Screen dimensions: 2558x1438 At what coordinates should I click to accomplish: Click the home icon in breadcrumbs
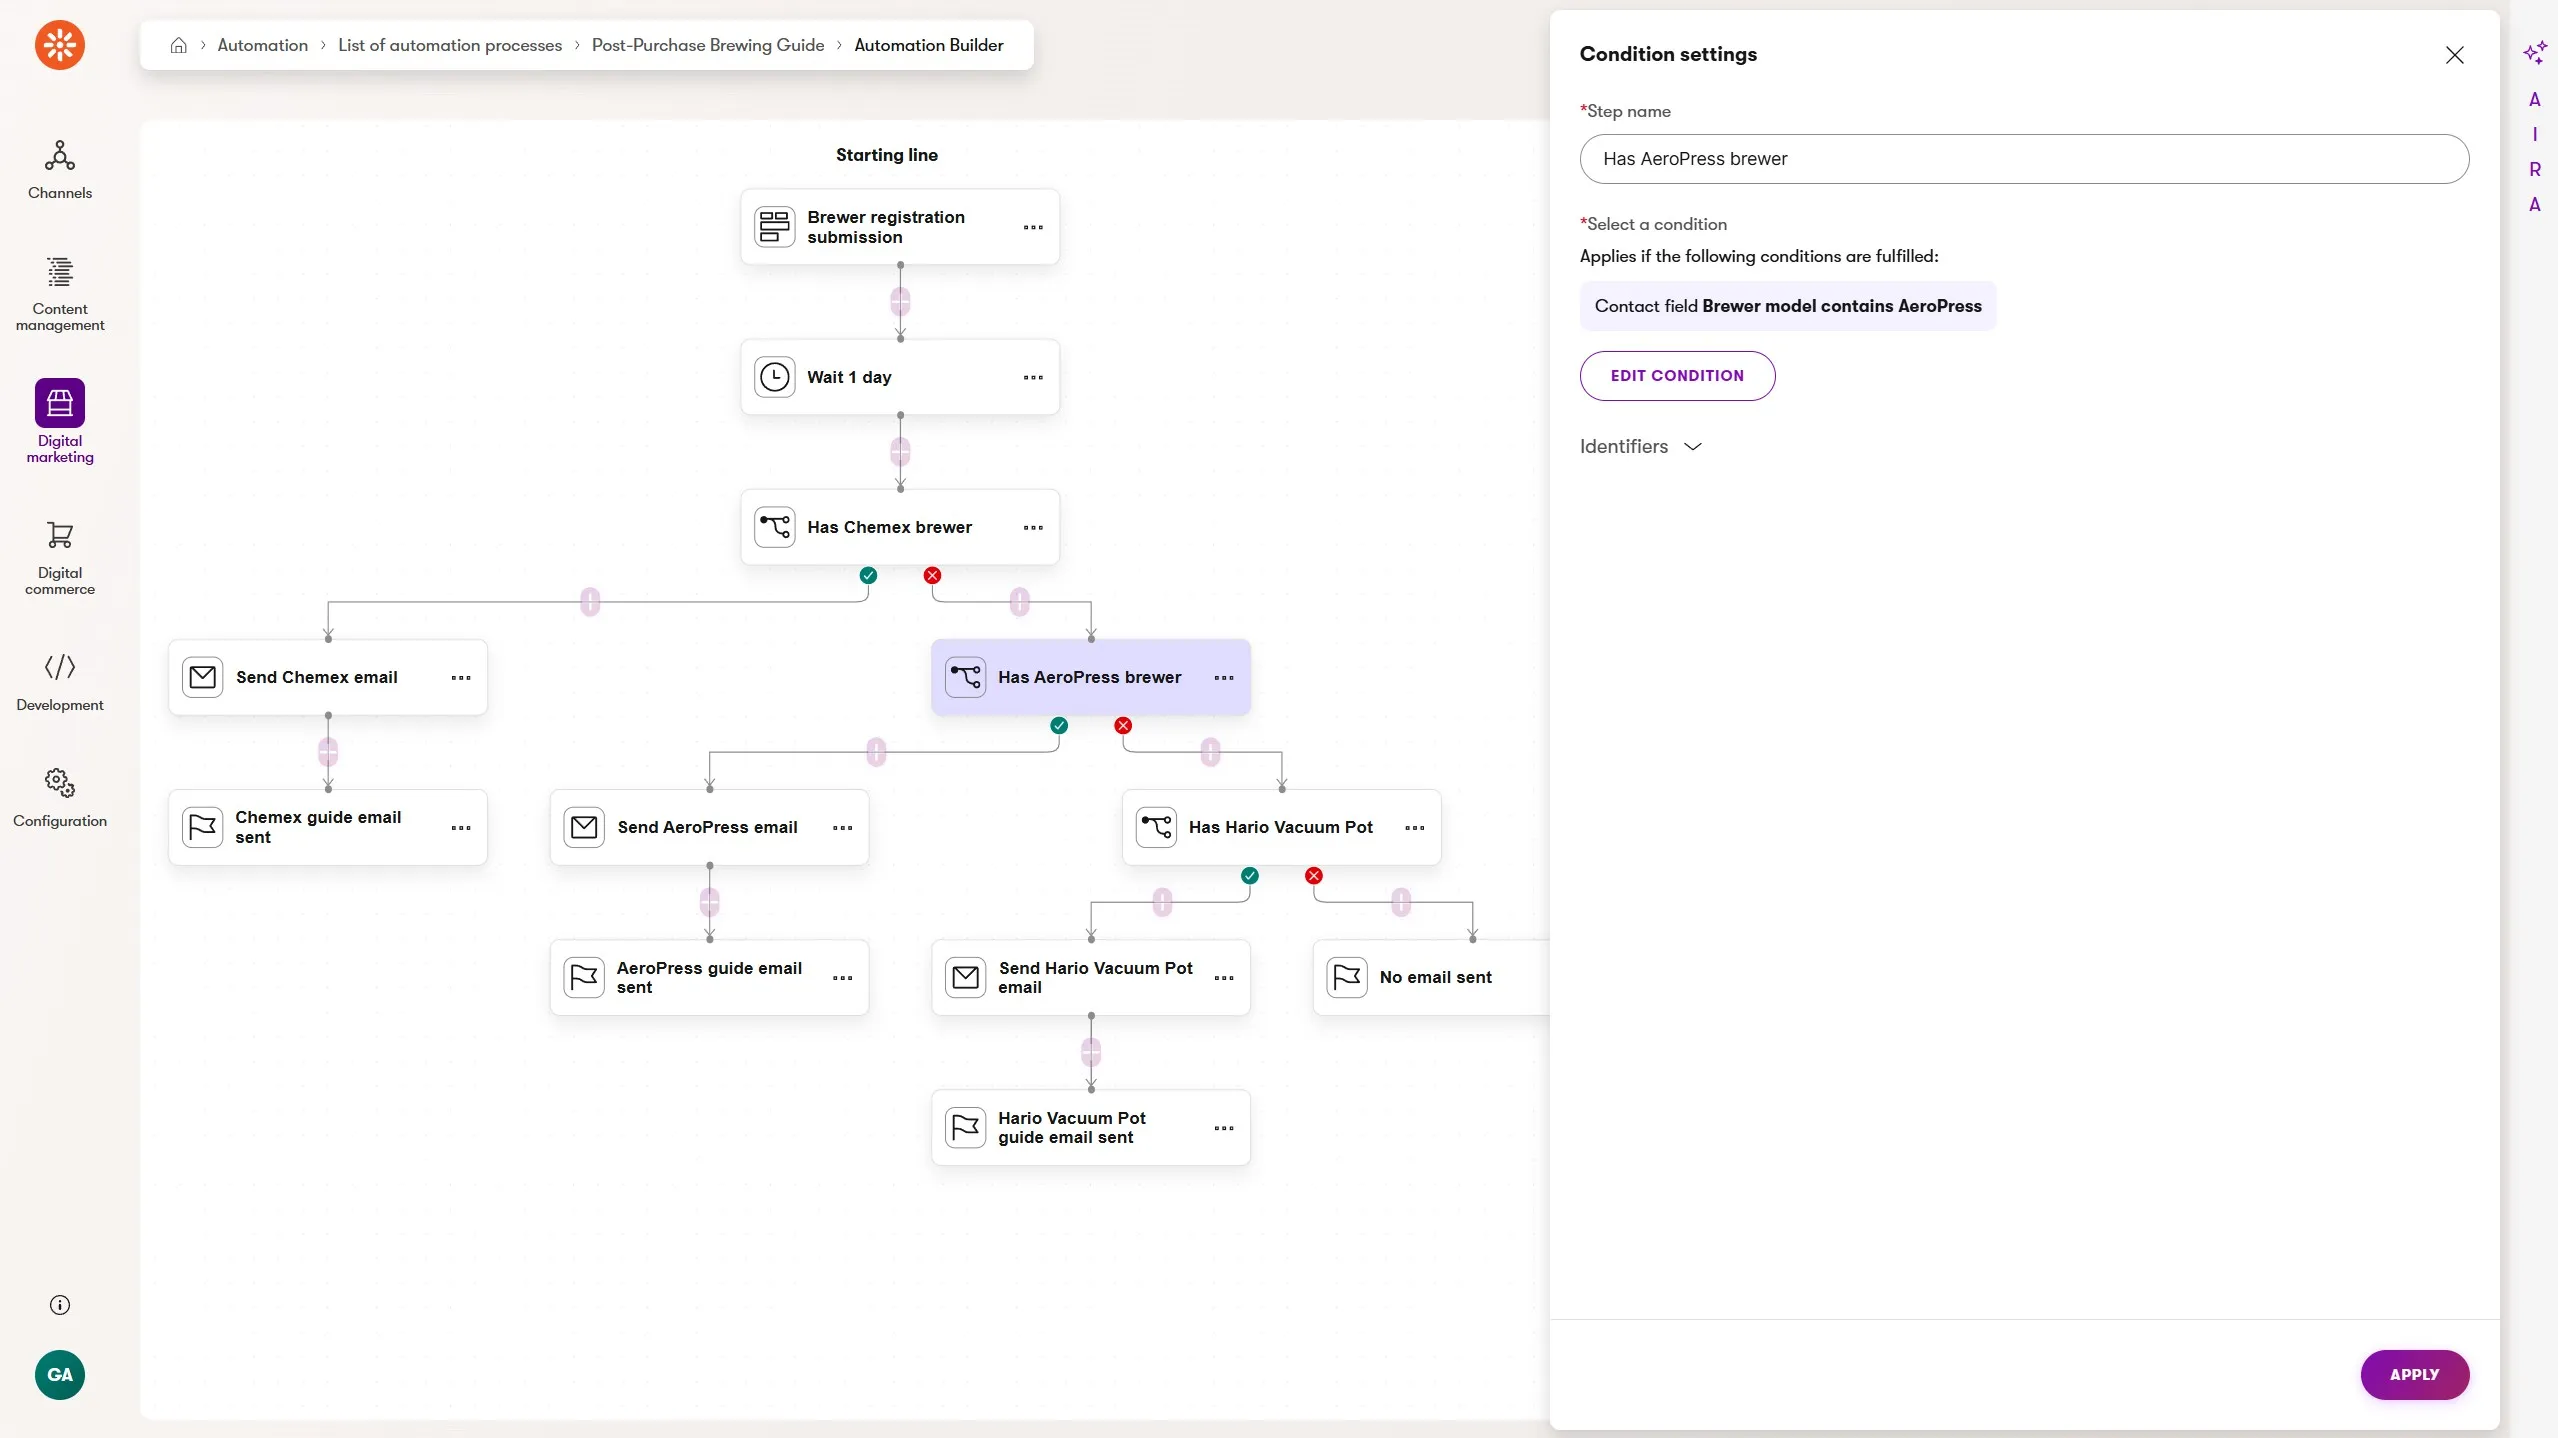pos(179,45)
